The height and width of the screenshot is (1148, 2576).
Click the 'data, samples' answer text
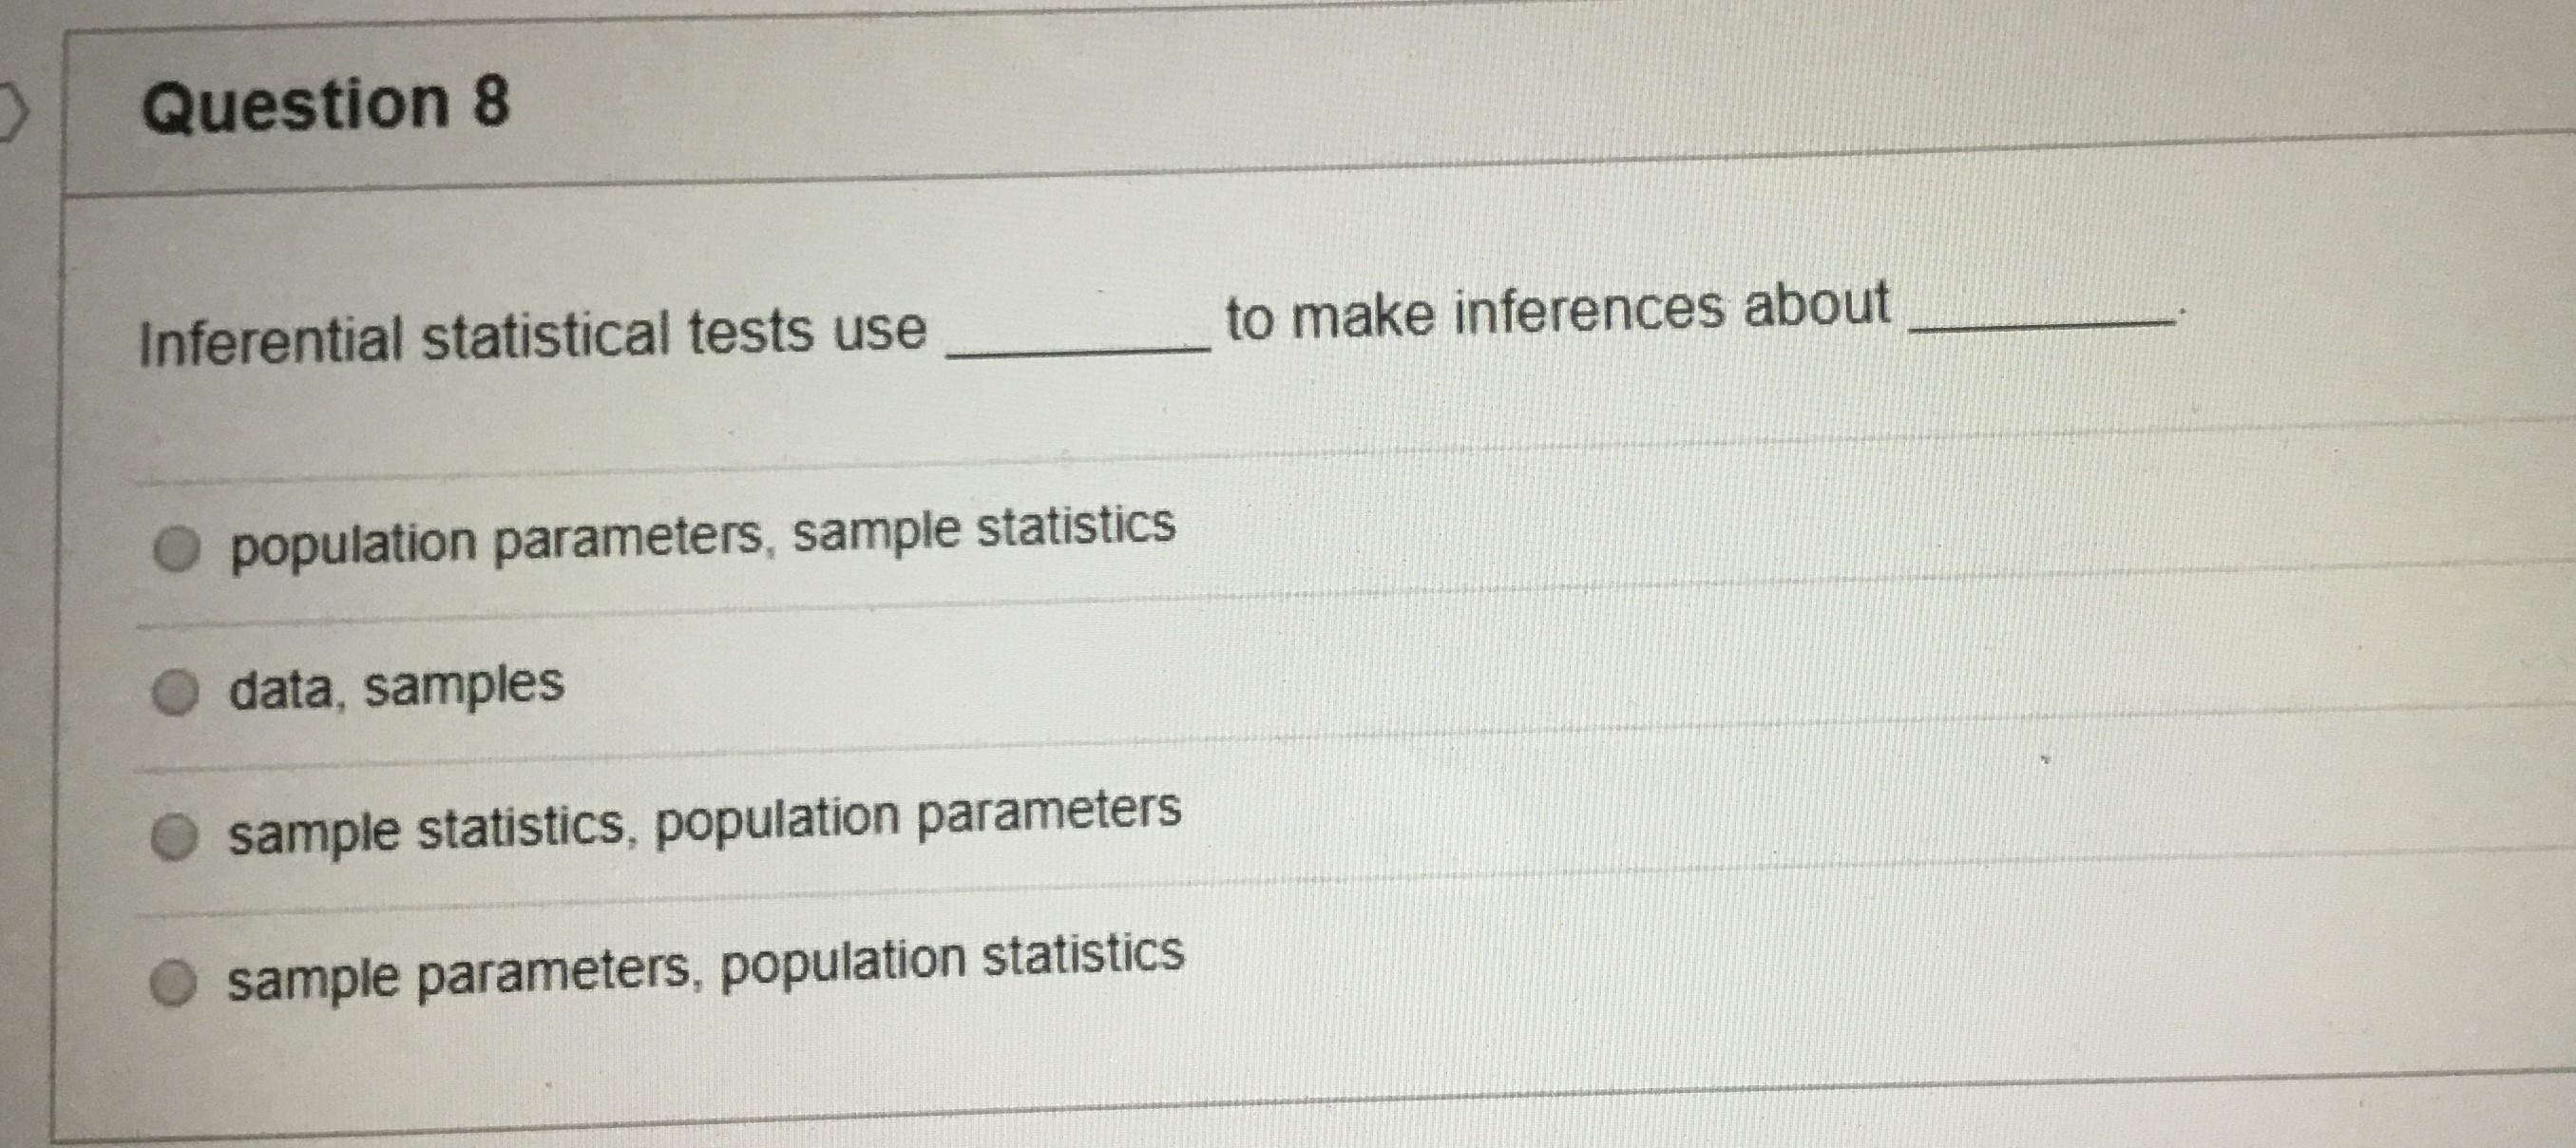pyautogui.click(x=396, y=688)
